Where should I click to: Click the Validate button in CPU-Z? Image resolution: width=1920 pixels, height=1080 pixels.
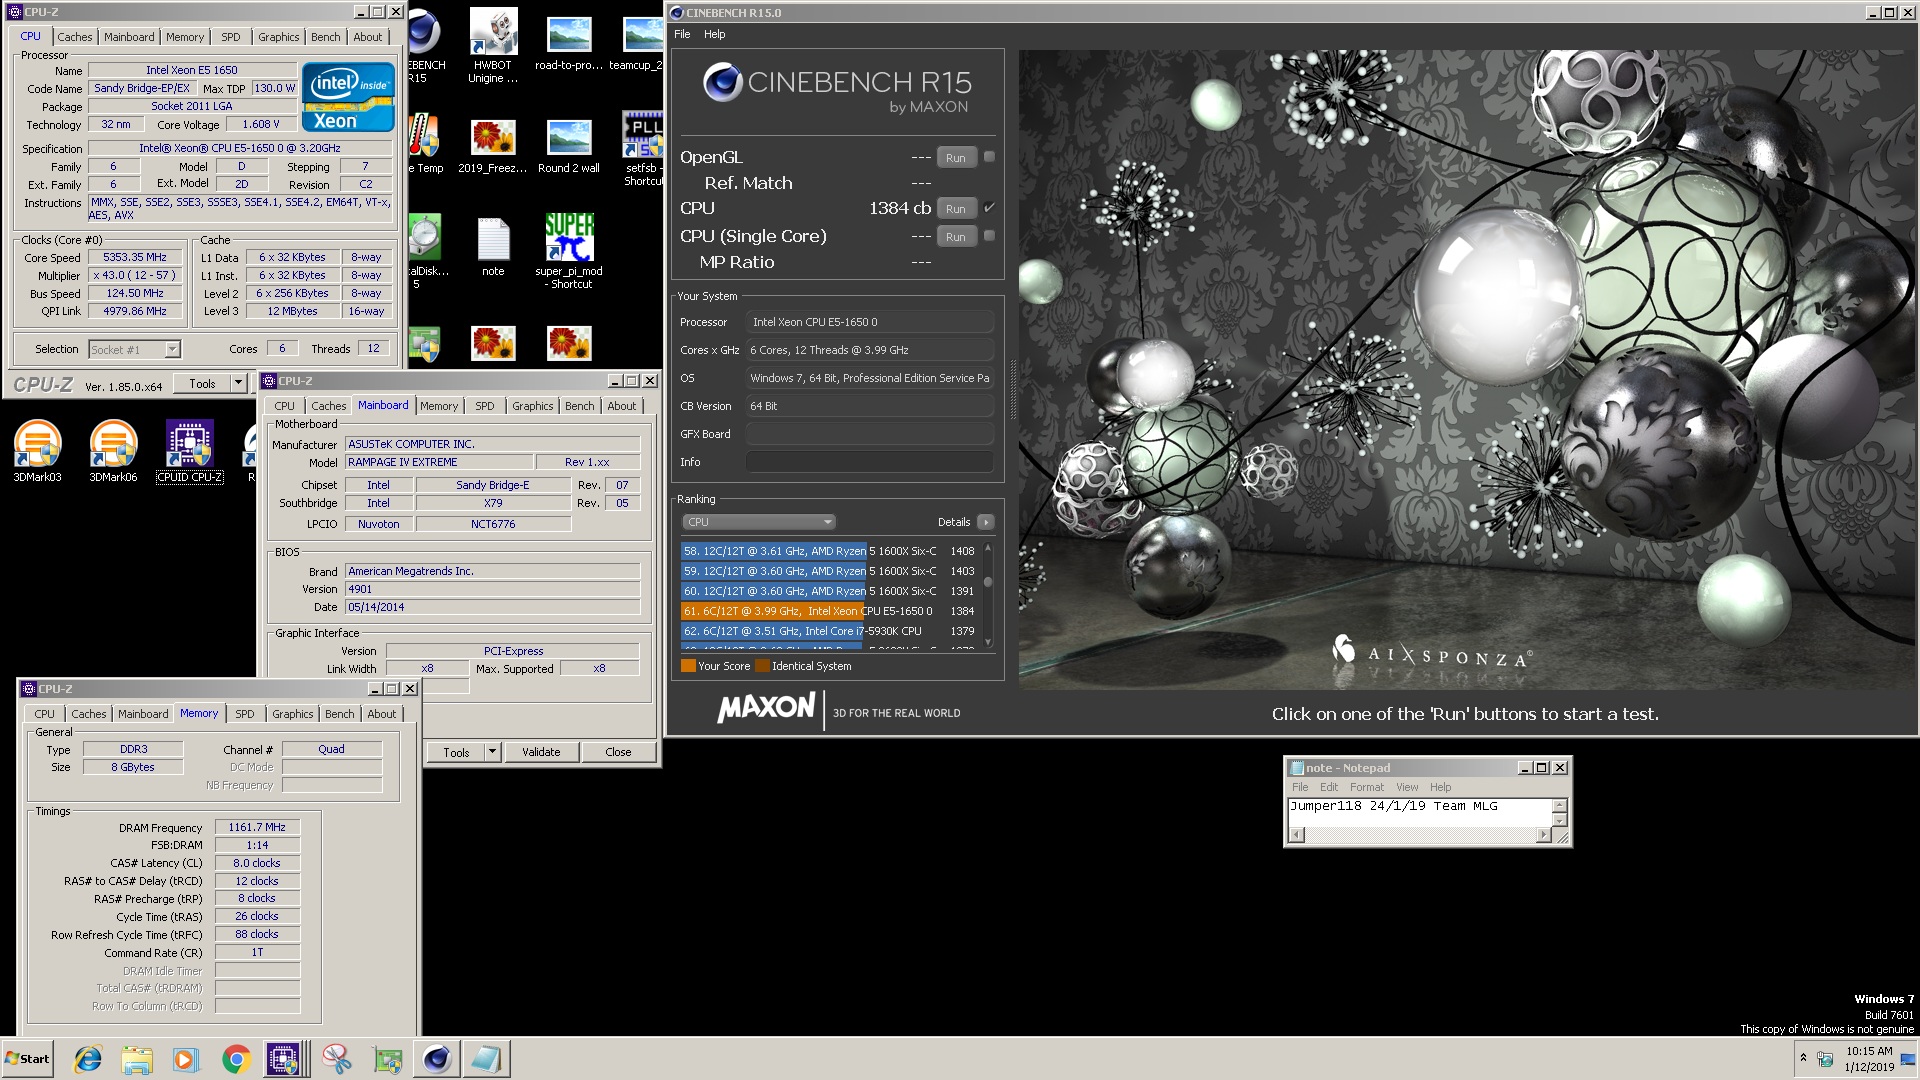pos(541,752)
